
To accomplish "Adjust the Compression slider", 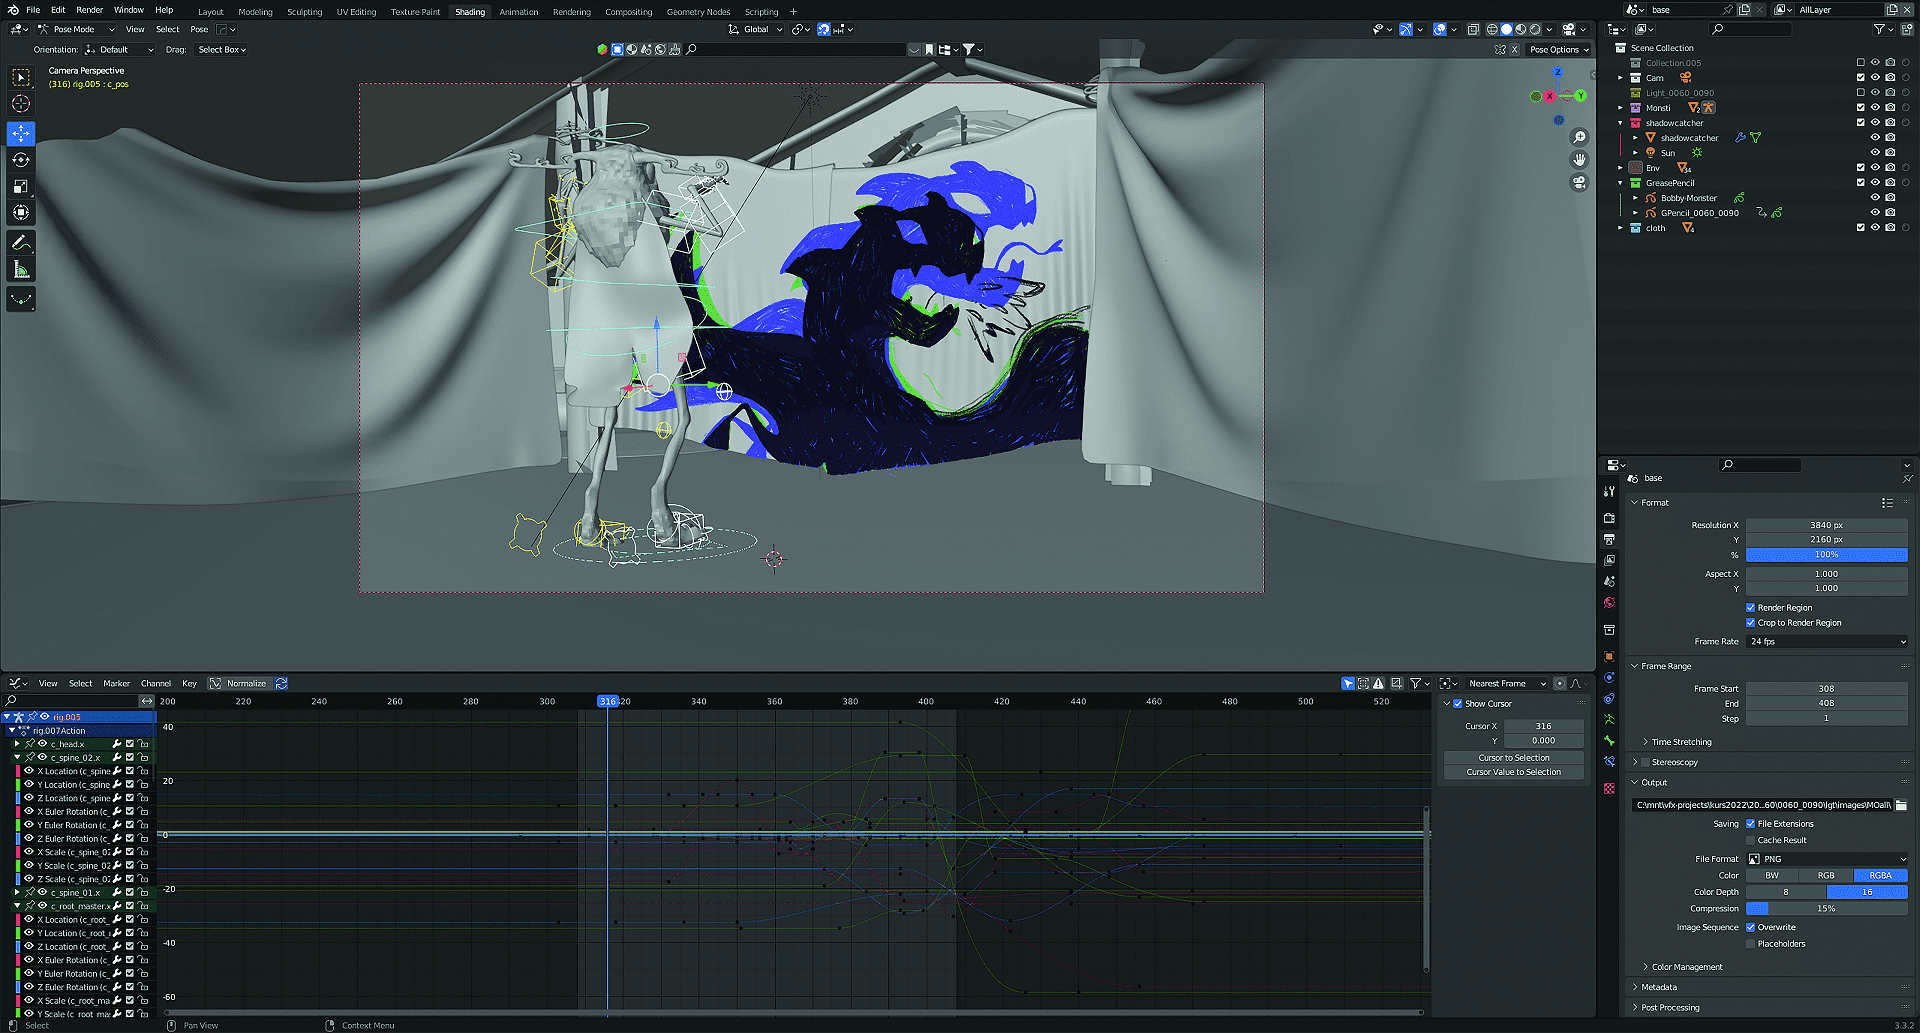I will (x=1826, y=908).
